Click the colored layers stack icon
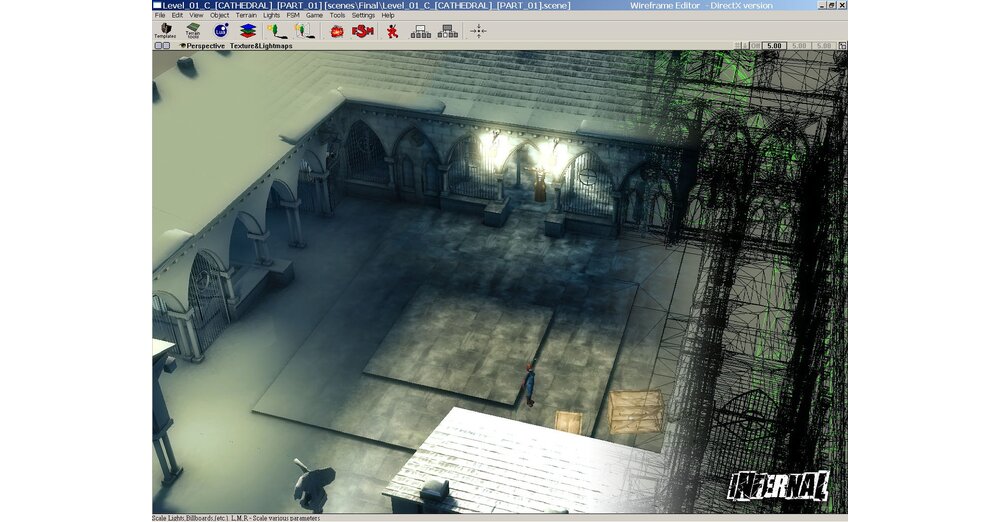Image resolution: width=1000 pixels, height=522 pixels. tap(248, 31)
